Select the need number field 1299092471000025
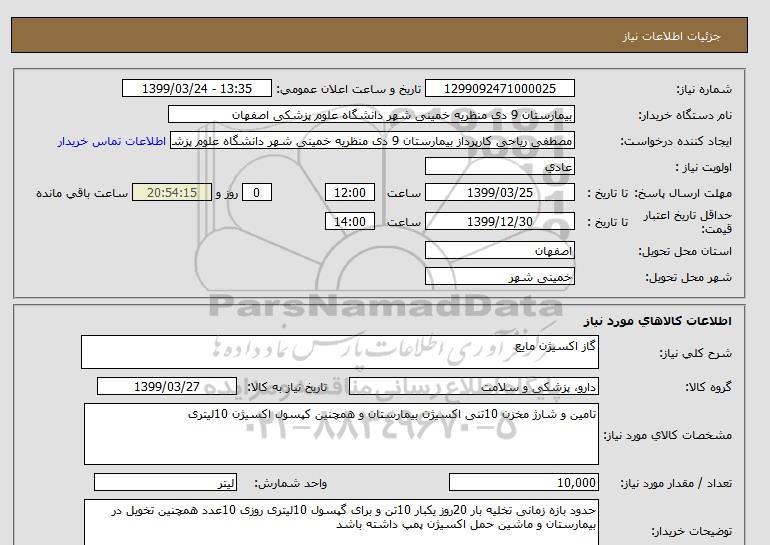Screen dimensions: 770x545 pos(499,88)
